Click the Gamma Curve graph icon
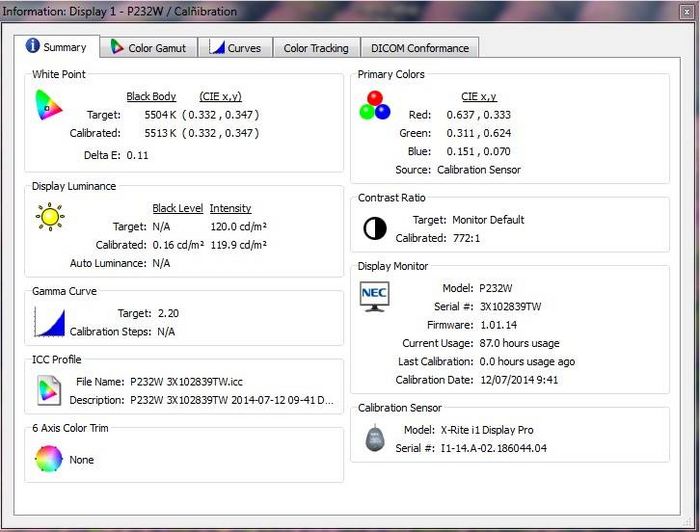This screenshot has width=700, height=532. (48, 322)
